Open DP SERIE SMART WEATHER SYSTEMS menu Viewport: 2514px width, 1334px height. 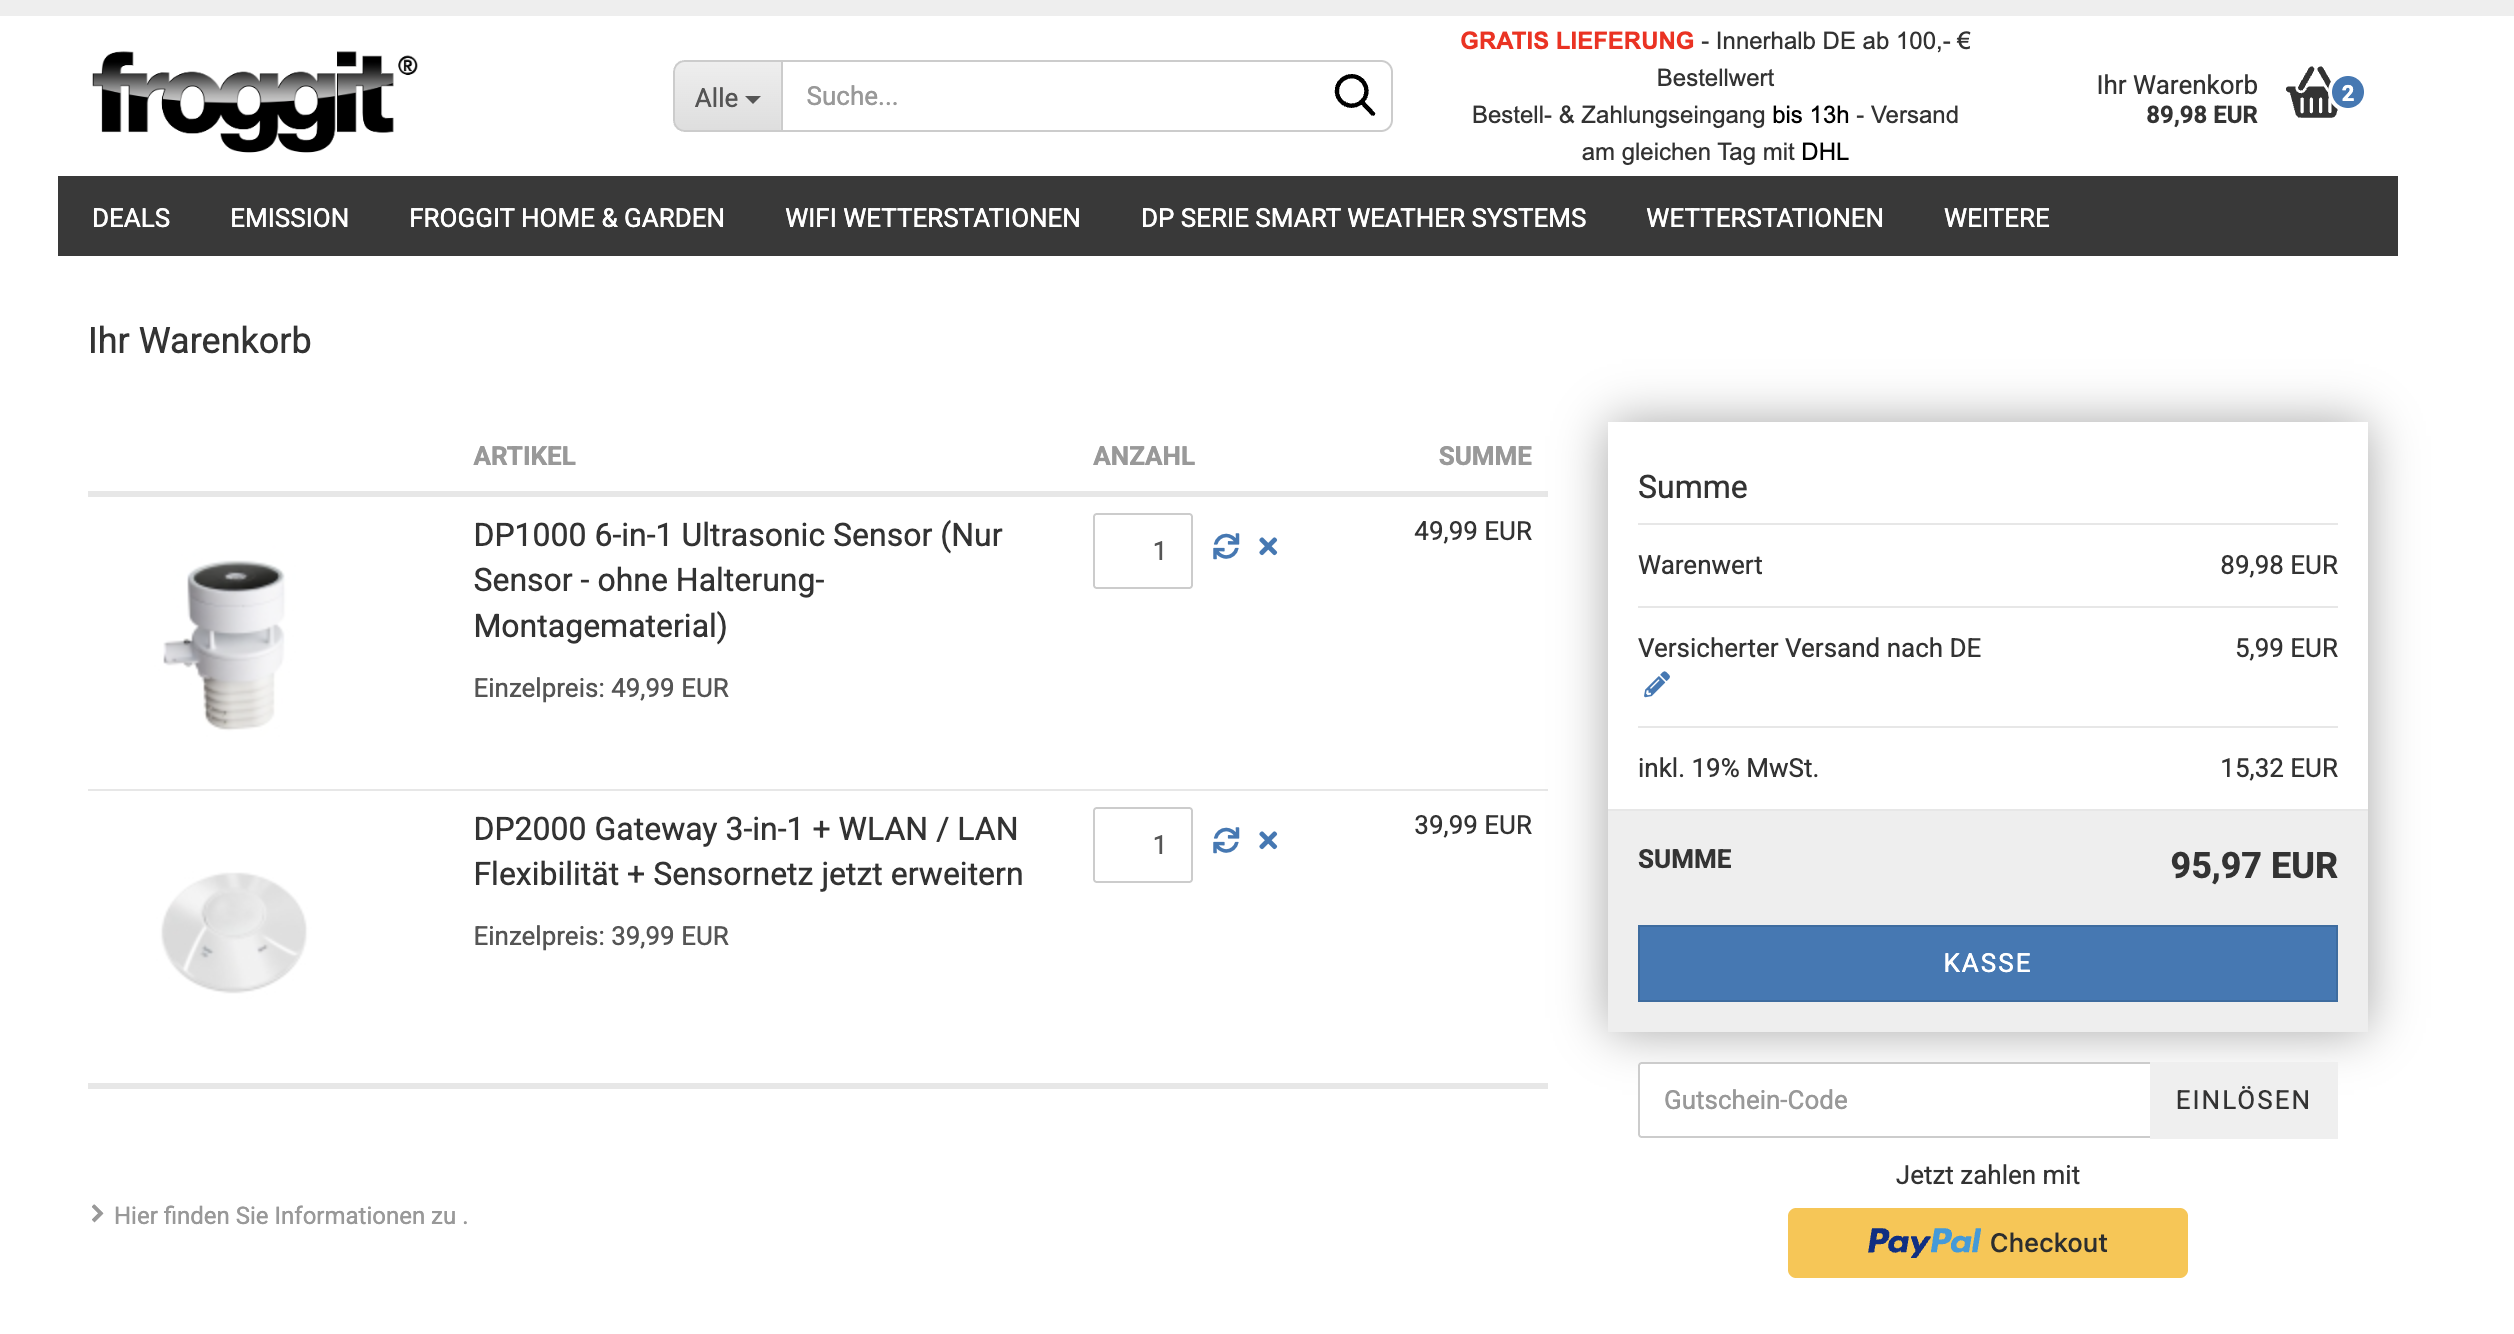coord(1363,217)
